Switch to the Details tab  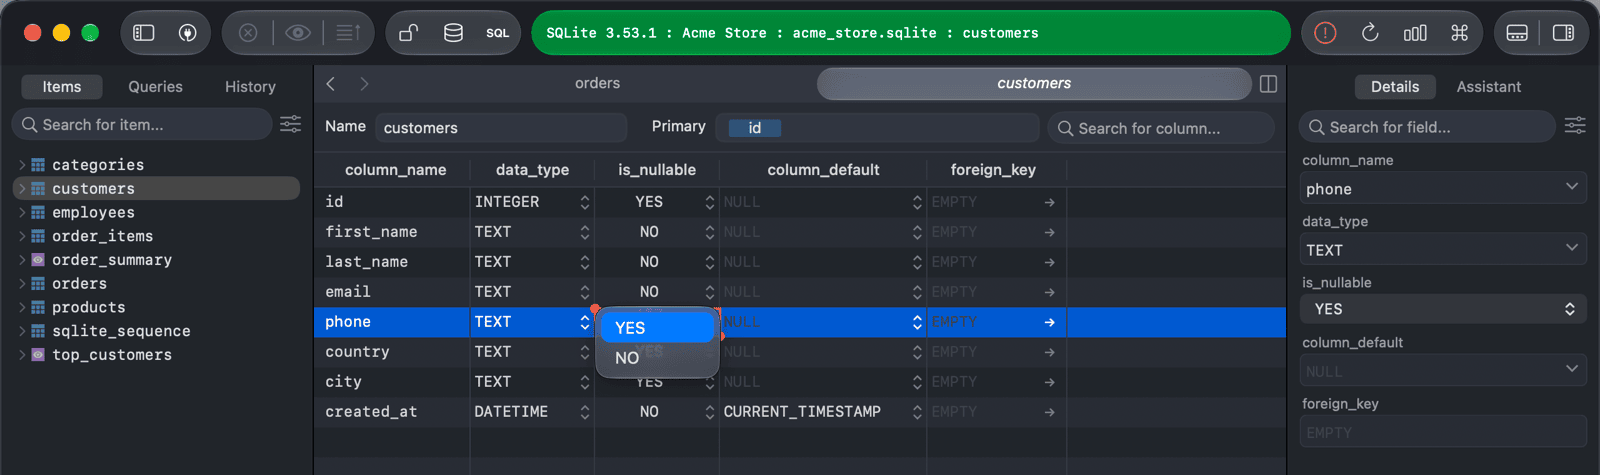[1395, 87]
